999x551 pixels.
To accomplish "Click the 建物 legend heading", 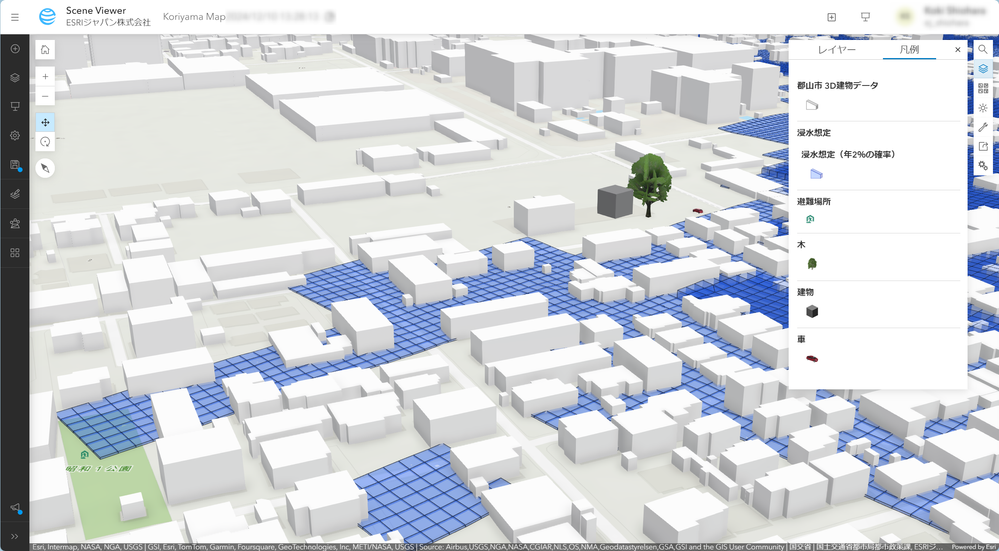I will pyautogui.click(x=805, y=292).
